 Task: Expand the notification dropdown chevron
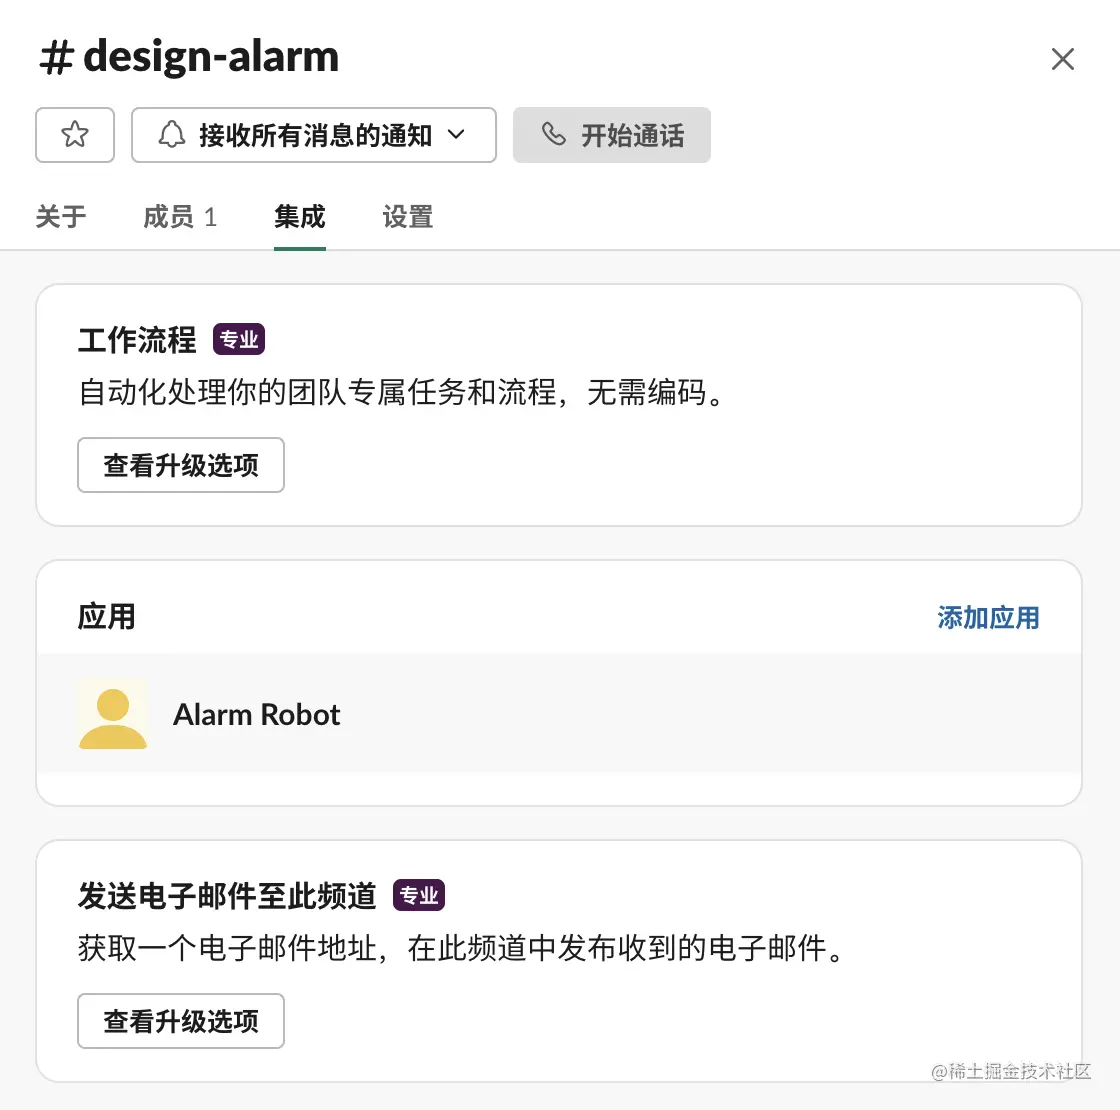[456, 135]
